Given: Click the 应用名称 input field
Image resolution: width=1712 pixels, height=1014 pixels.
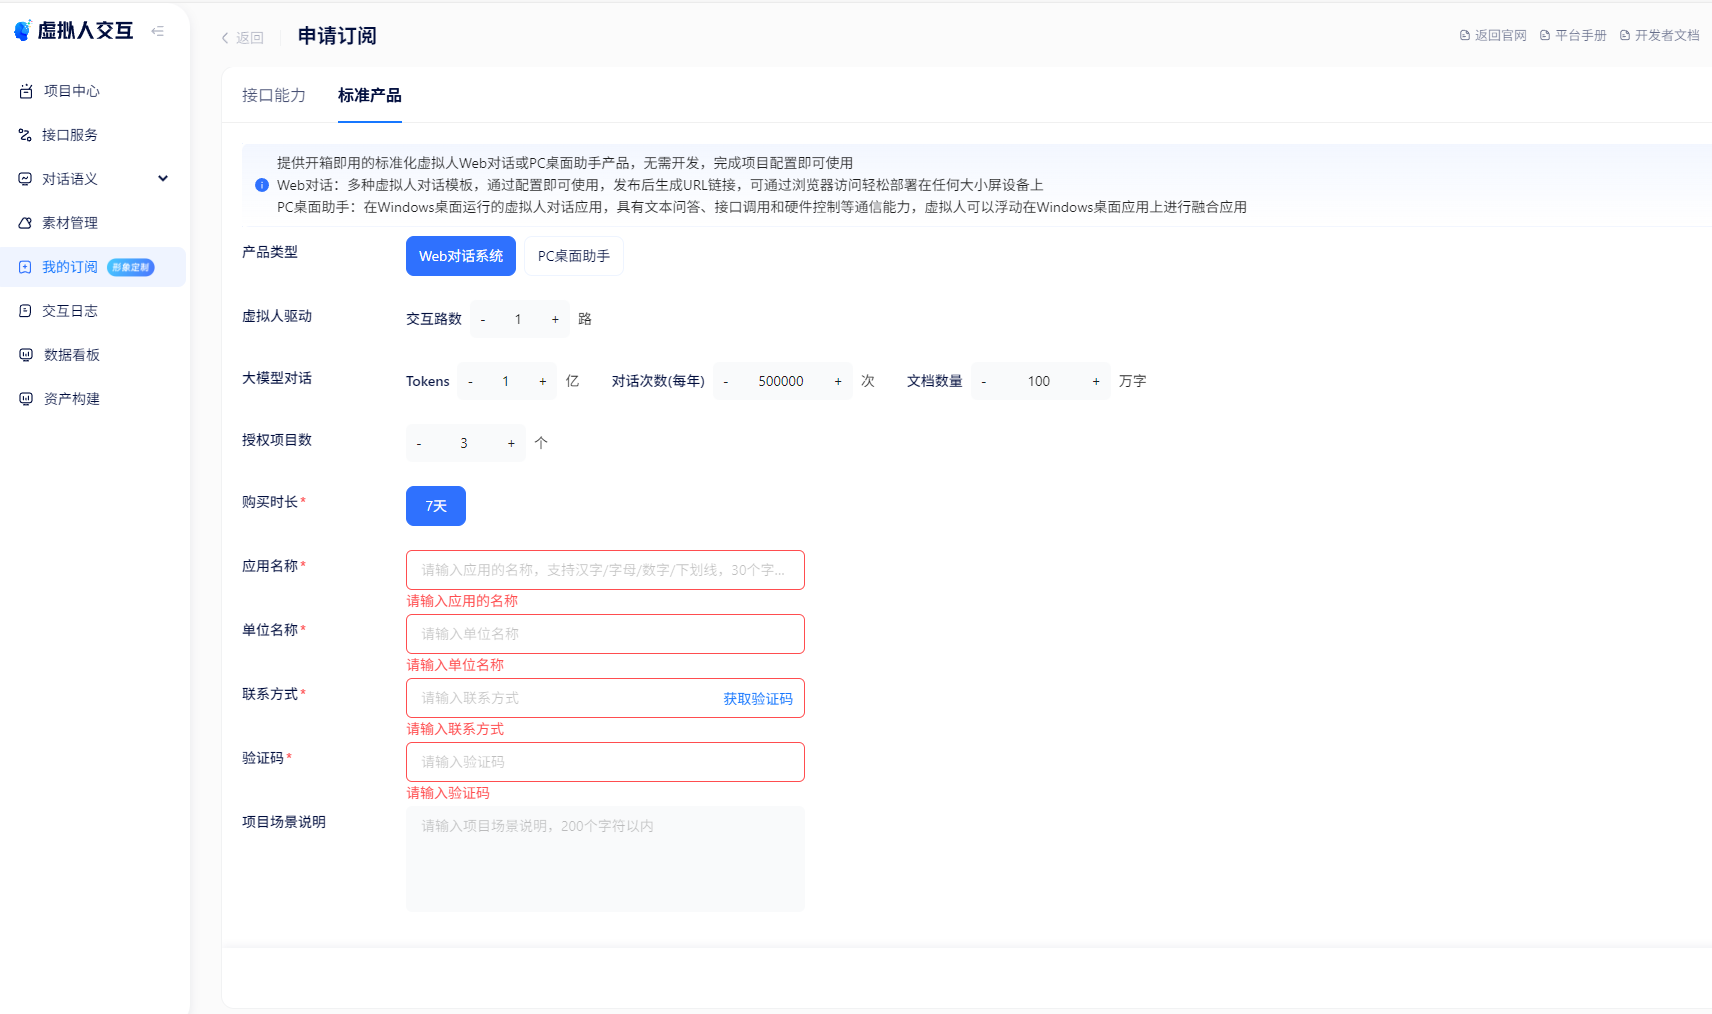Looking at the screenshot, I should pyautogui.click(x=604, y=570).
